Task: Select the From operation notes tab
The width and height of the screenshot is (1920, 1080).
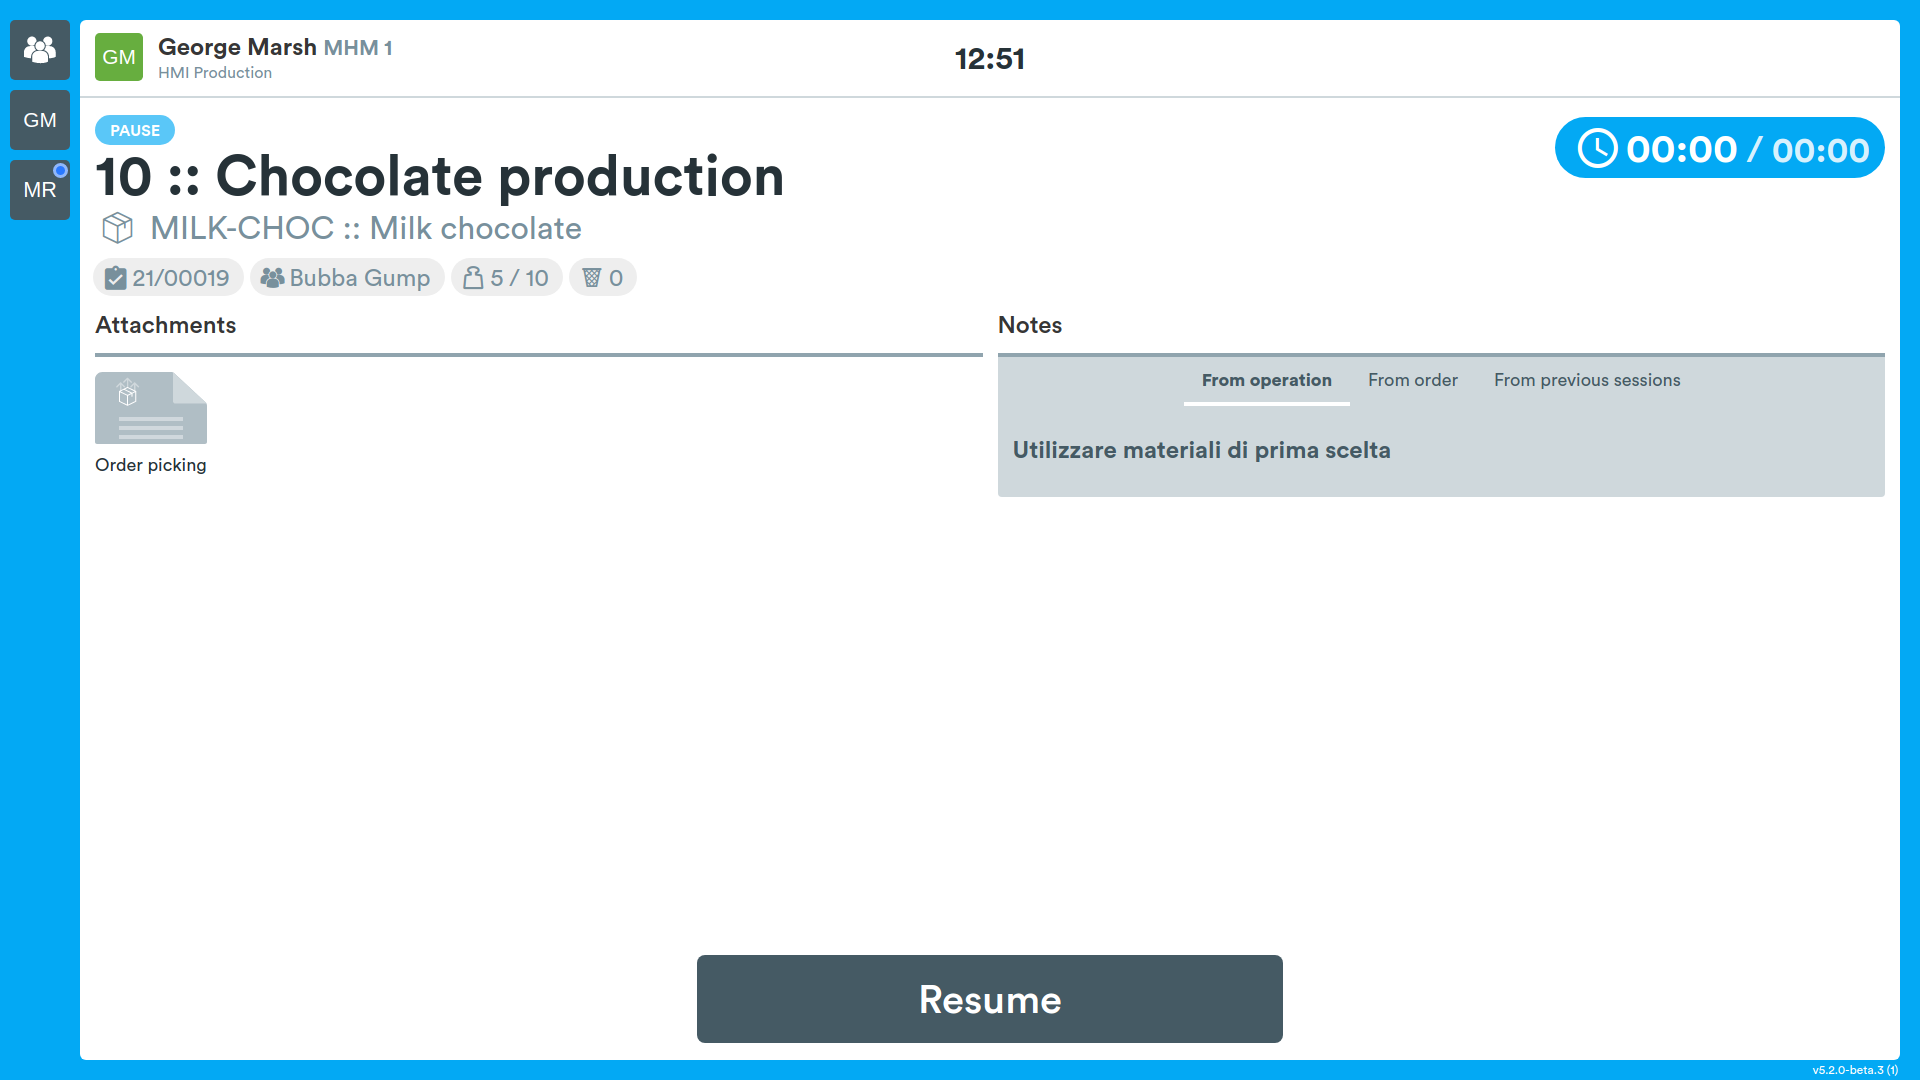Action: click(x=1266, y=381)
